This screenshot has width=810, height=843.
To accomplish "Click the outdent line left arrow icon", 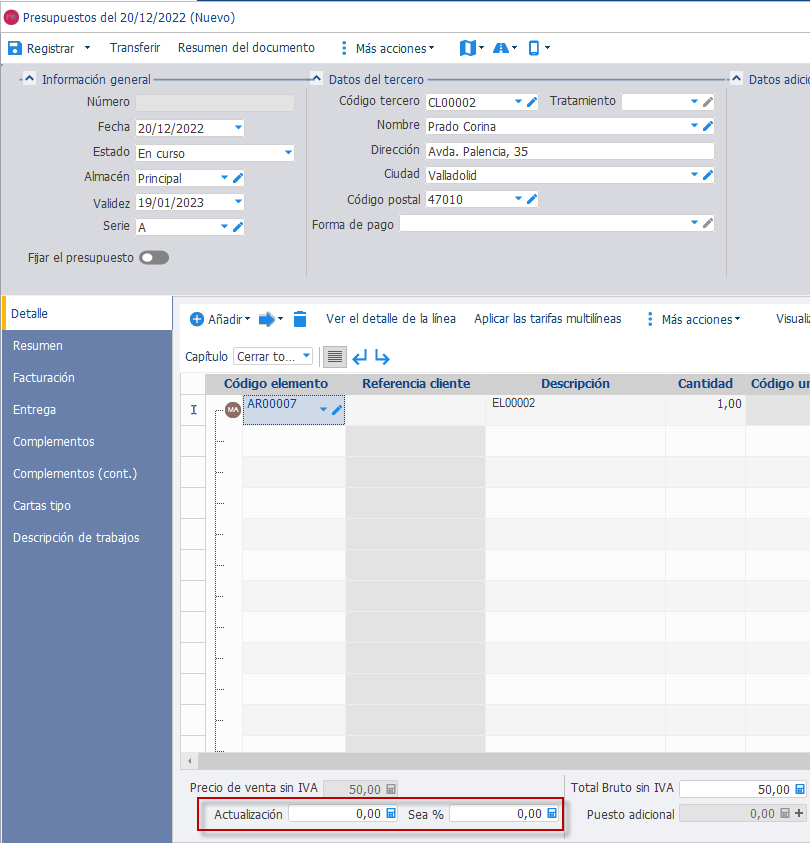I will point(360,357).
